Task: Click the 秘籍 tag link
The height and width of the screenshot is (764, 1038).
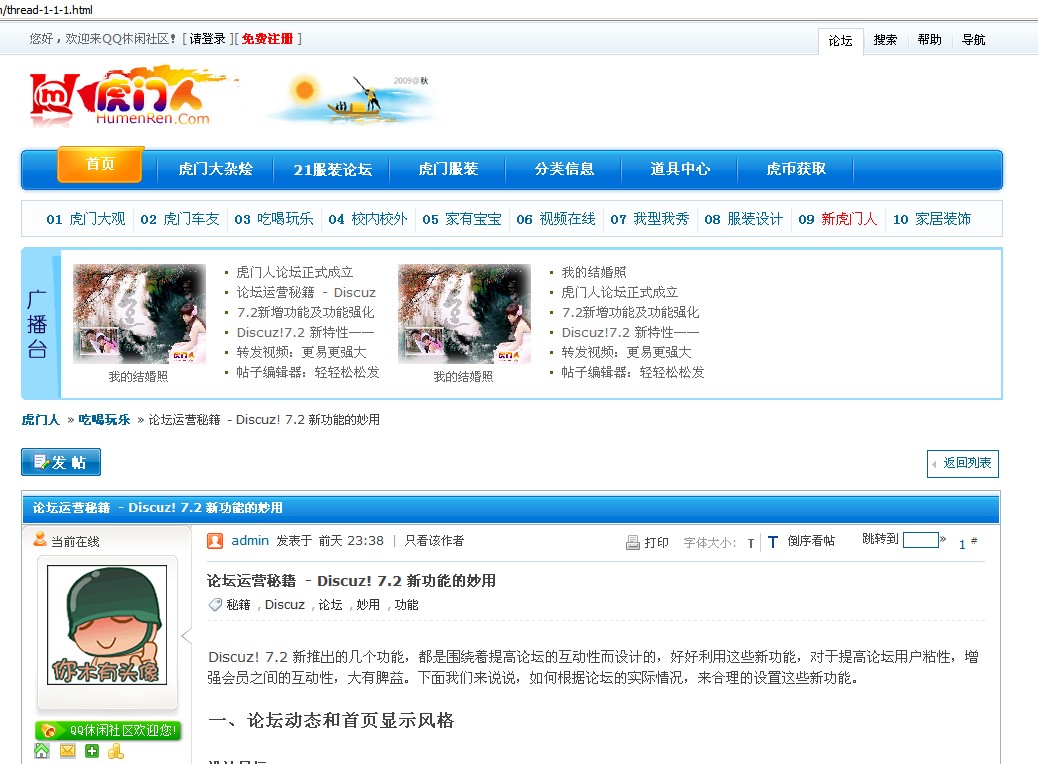Action: [238, 605]
